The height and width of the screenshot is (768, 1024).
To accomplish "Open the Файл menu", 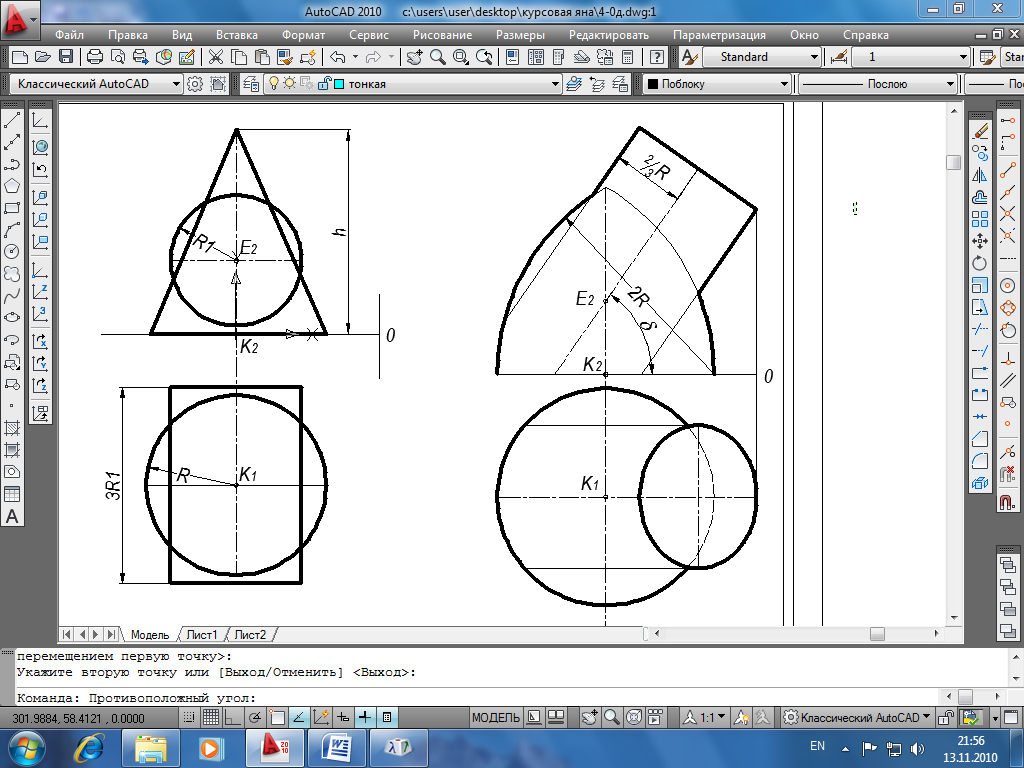I will tap(69, 35).
